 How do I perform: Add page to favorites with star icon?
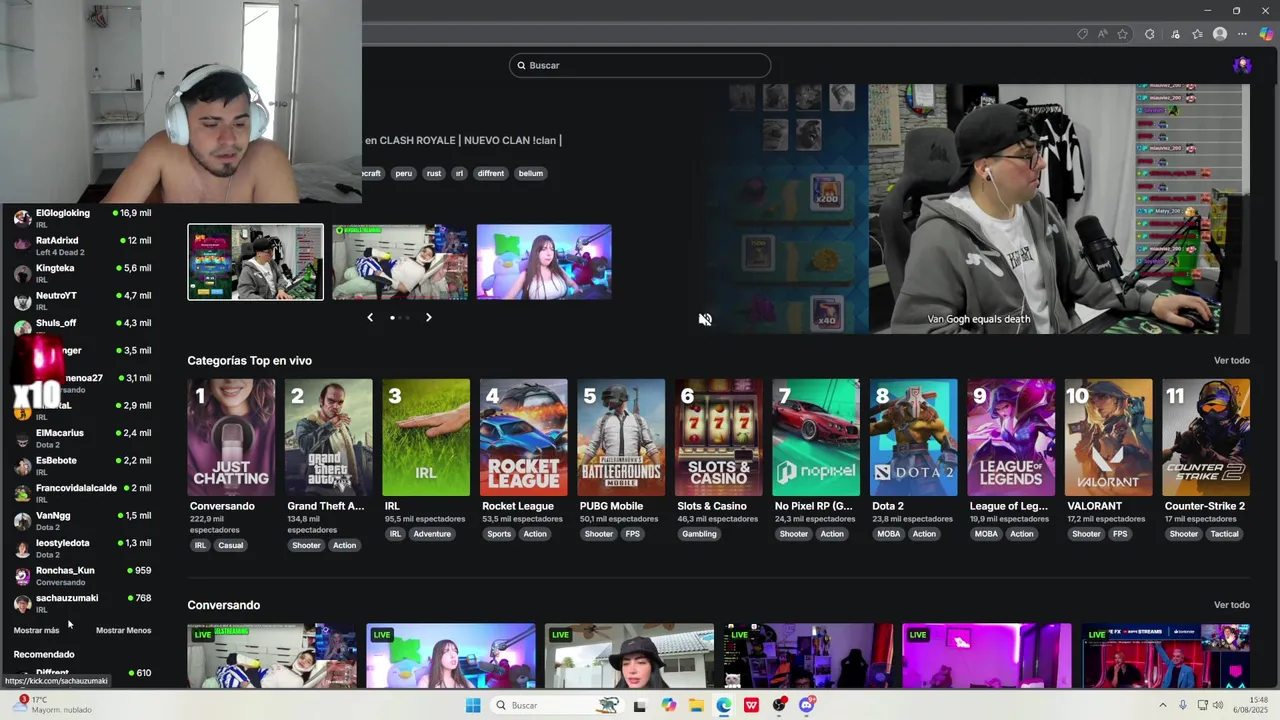1123,34
